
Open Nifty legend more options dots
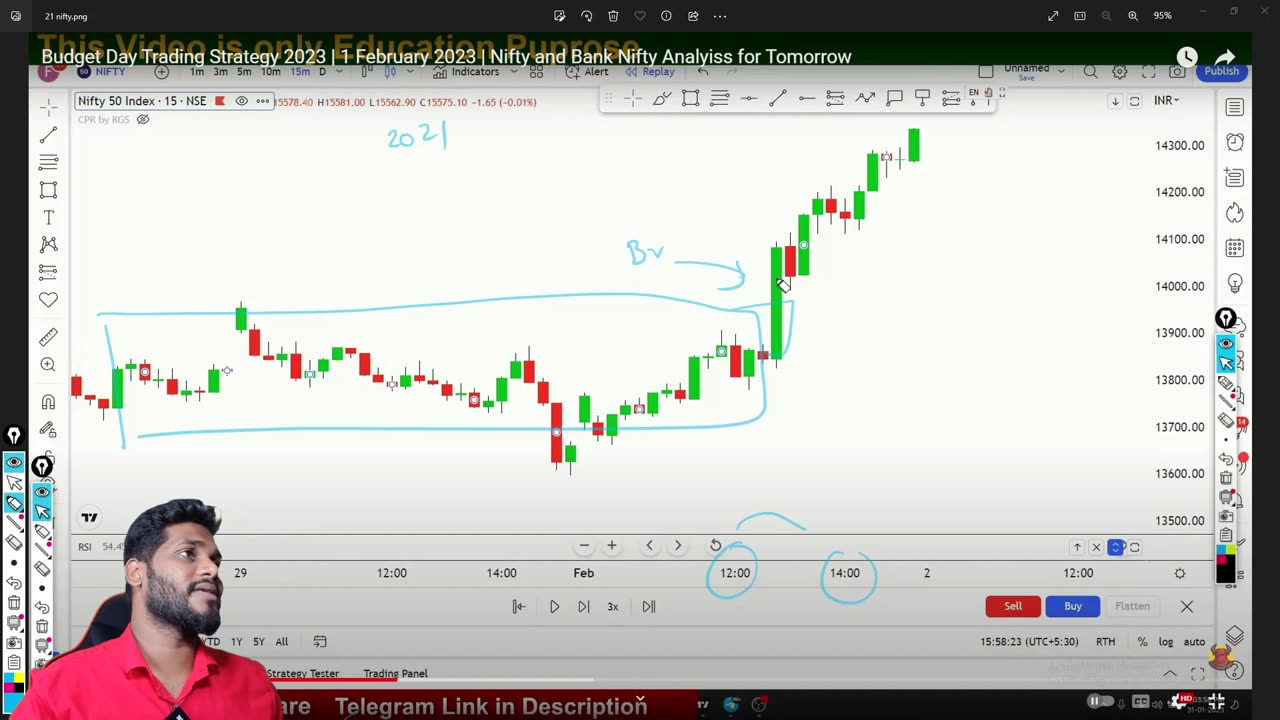263,101
